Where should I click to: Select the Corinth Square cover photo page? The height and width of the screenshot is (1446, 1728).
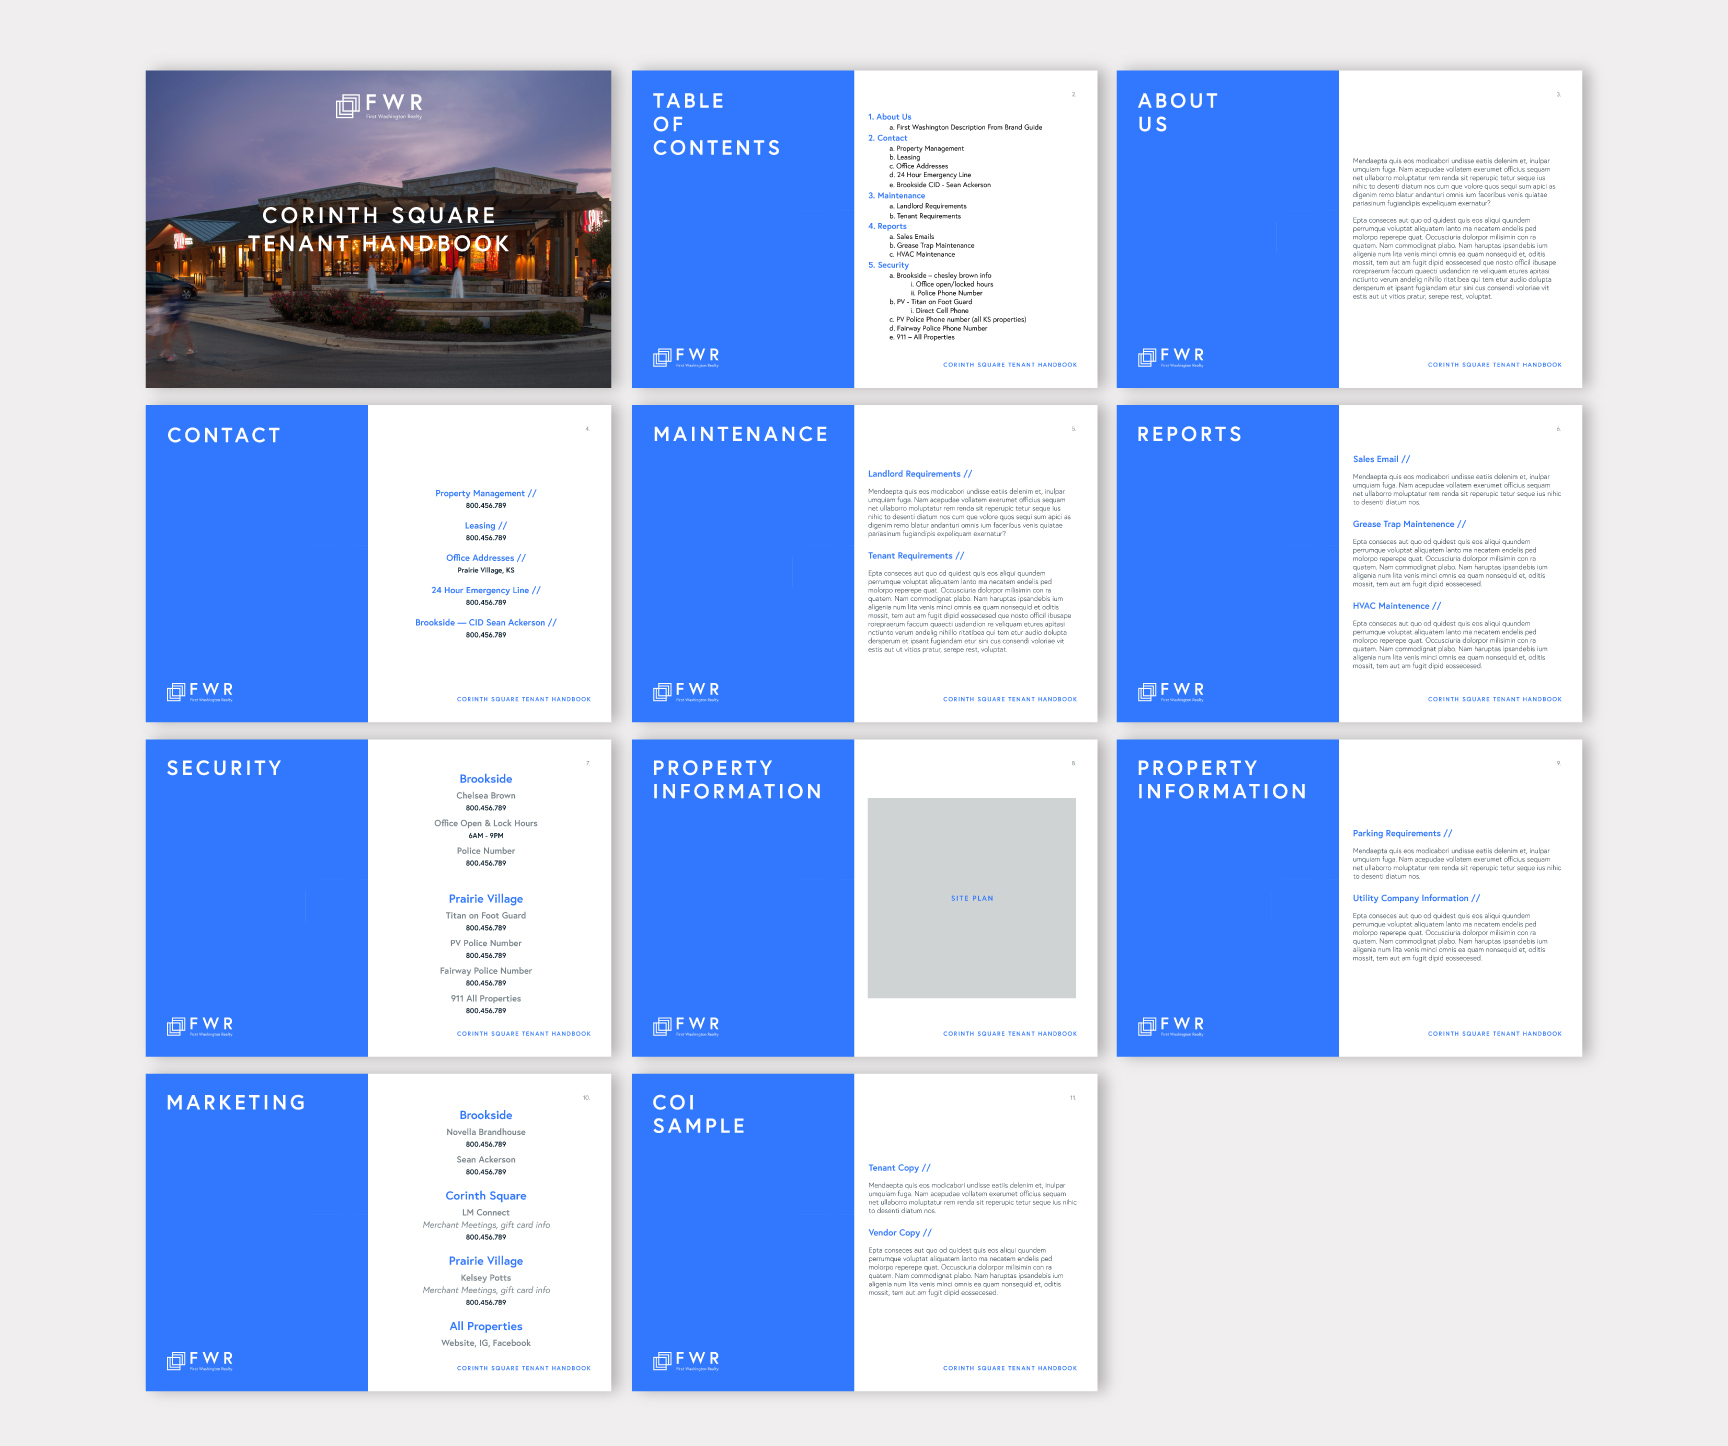click(378, 229)
